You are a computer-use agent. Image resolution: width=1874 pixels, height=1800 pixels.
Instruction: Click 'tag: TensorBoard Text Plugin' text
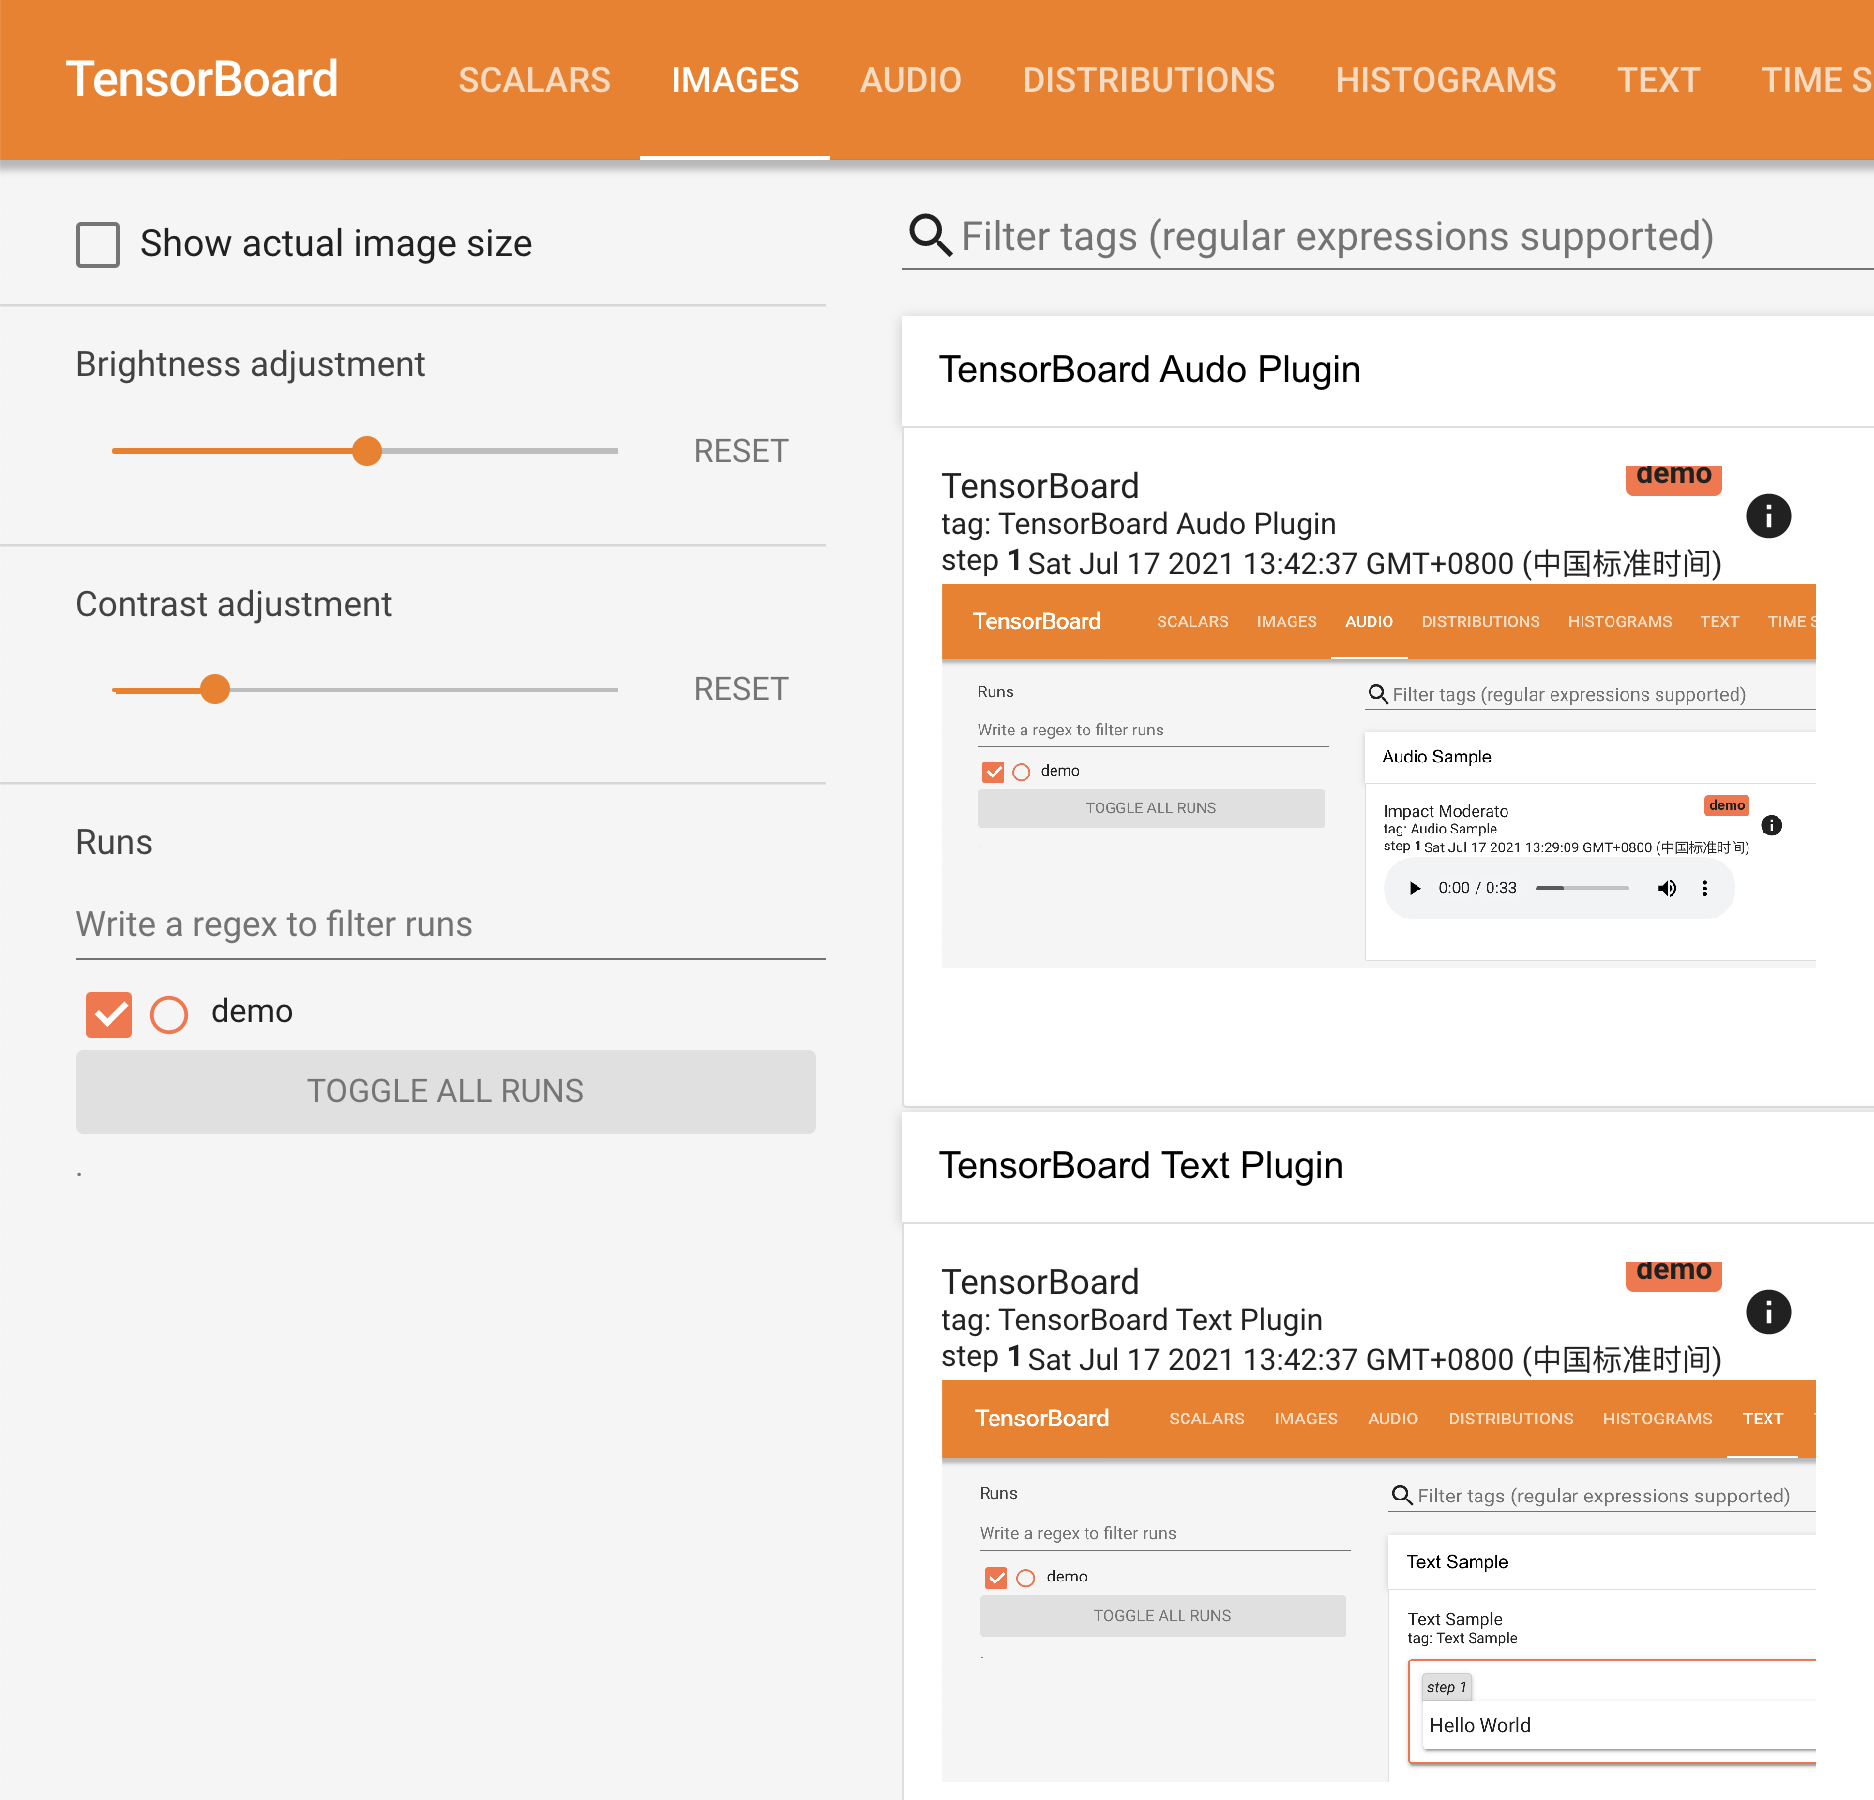click(x=1132, y=1320)
